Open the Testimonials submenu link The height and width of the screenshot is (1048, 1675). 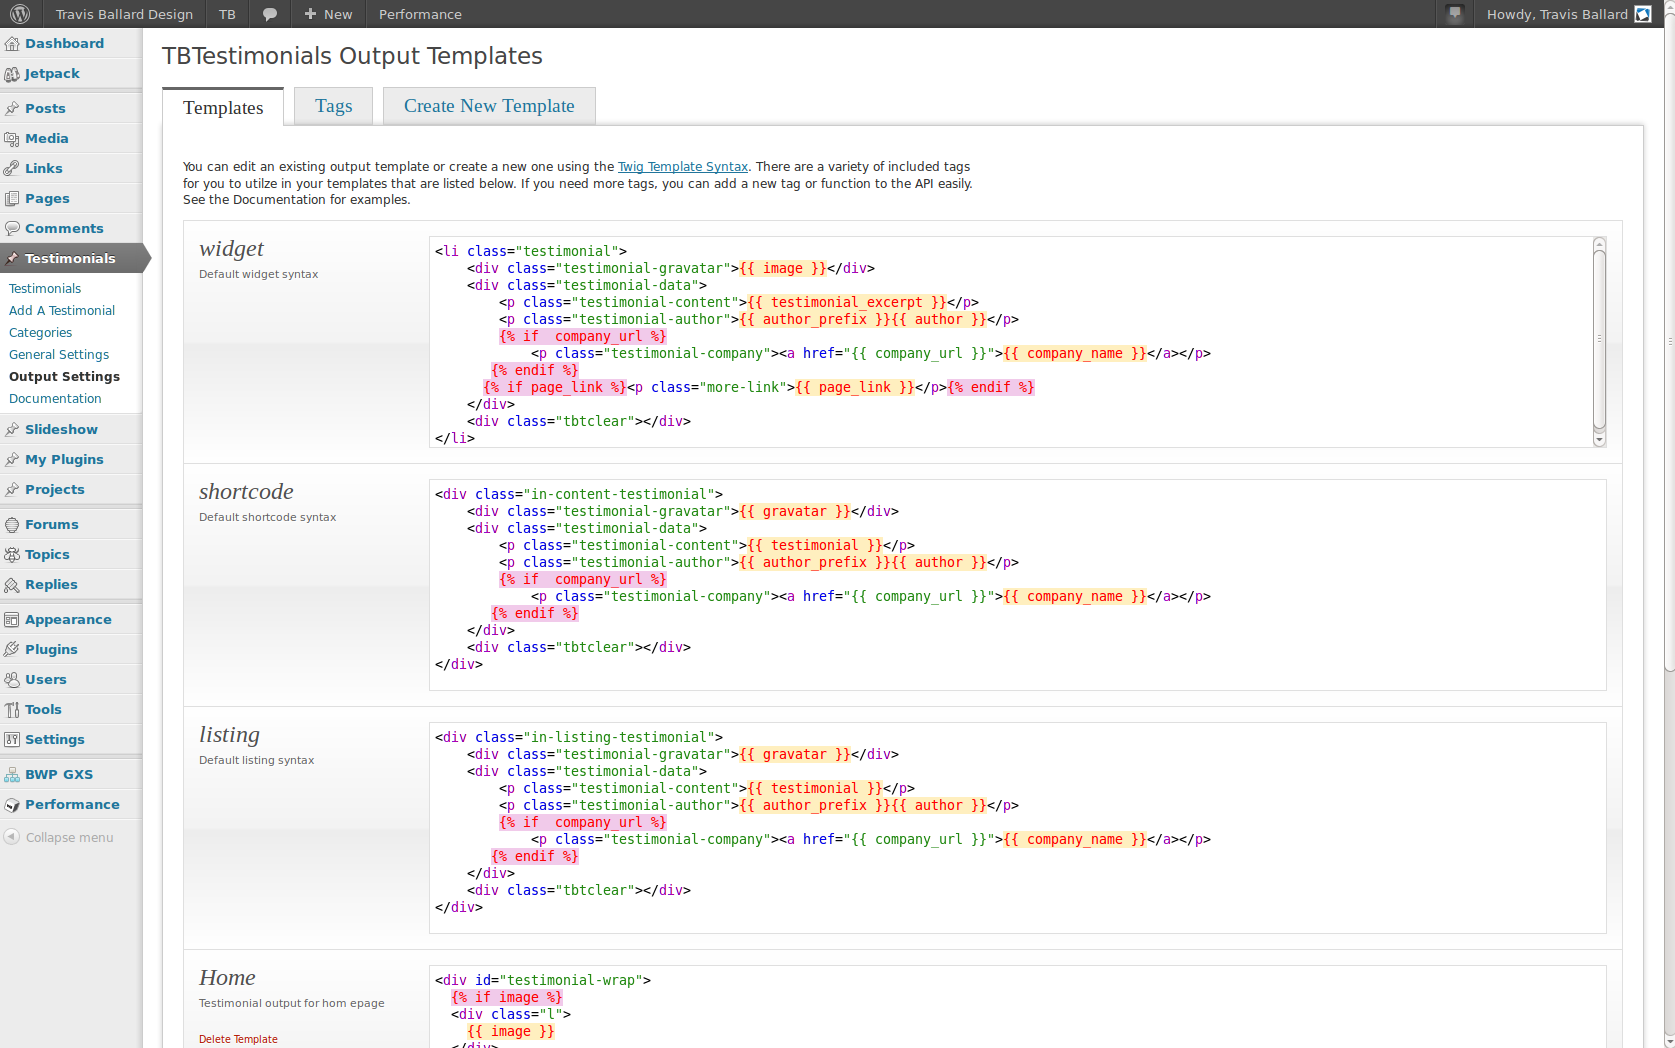[45, 289]
